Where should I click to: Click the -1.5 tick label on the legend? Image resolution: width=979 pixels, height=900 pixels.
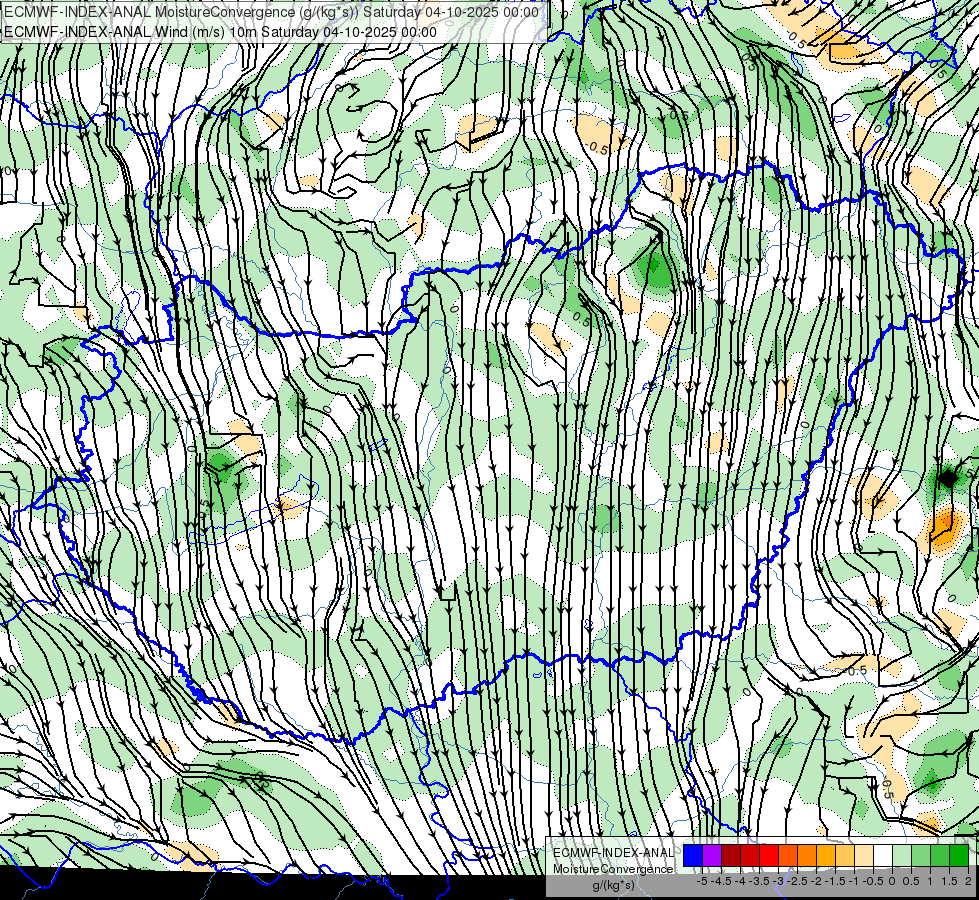click(x=835, y=881)
